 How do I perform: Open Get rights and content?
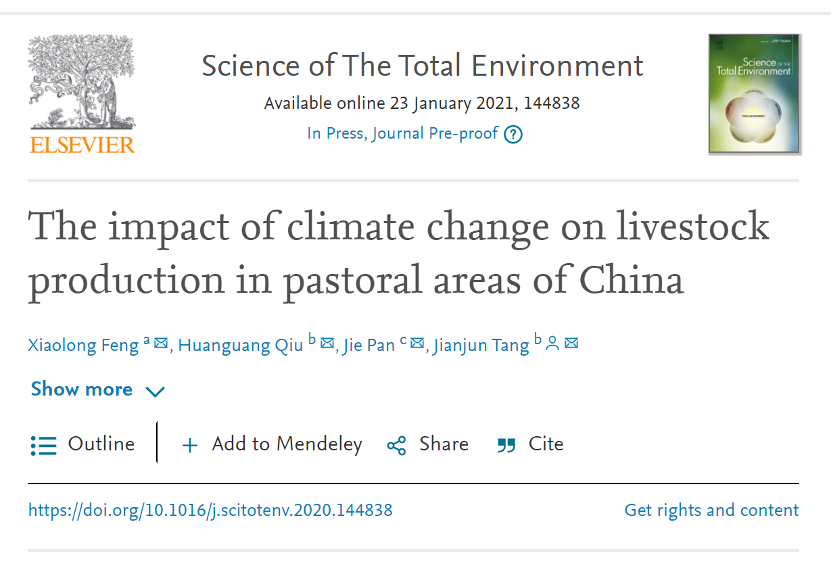click(x=711, y=510)
